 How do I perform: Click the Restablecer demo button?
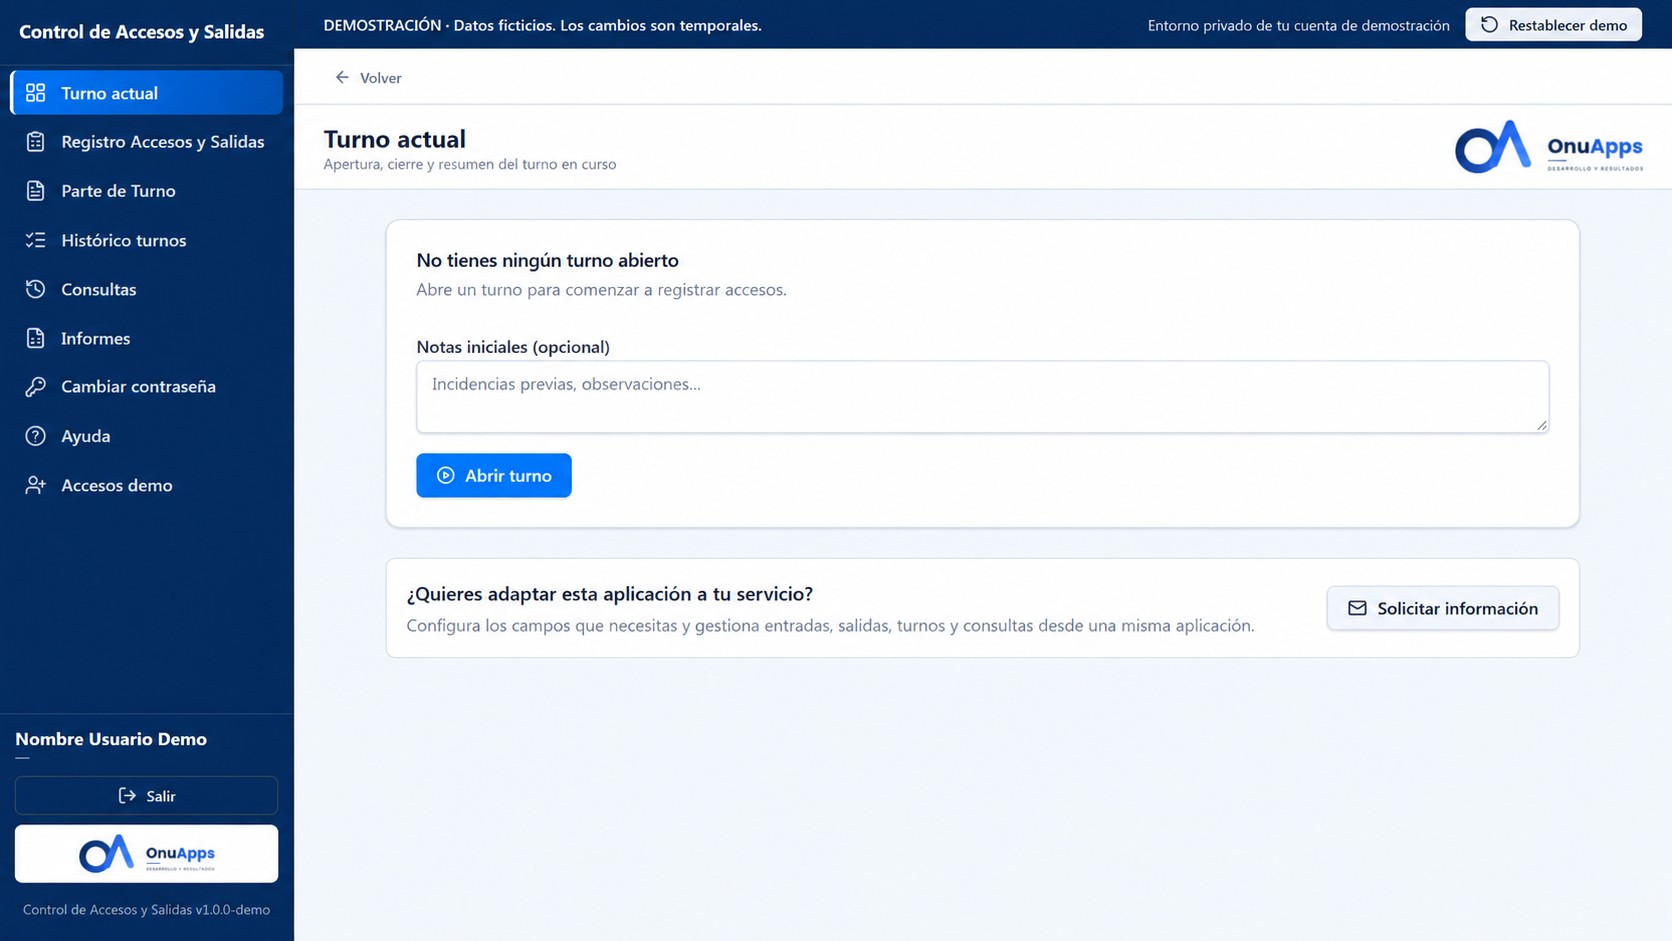pos(1553,25)
